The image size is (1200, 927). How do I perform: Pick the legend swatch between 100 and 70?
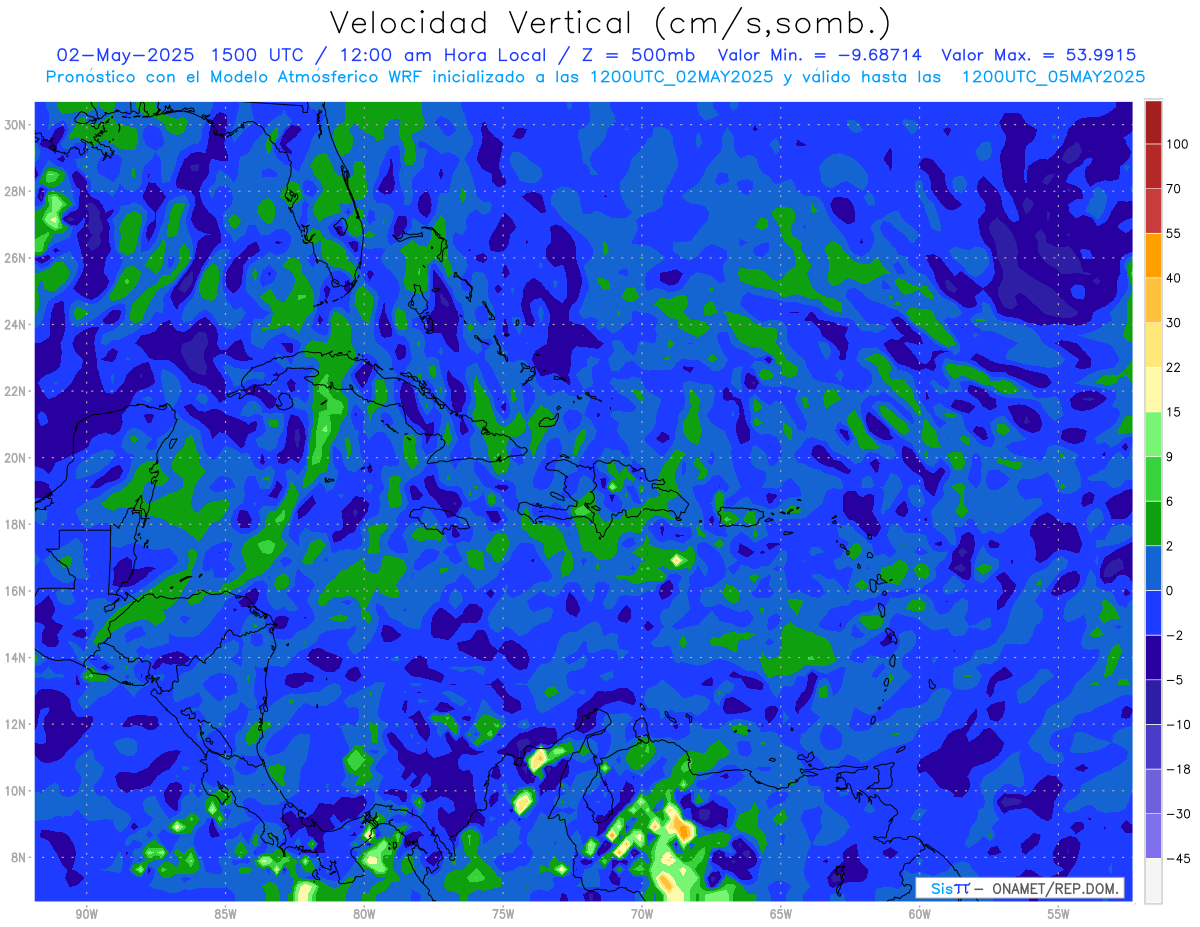click(1153, 167)
